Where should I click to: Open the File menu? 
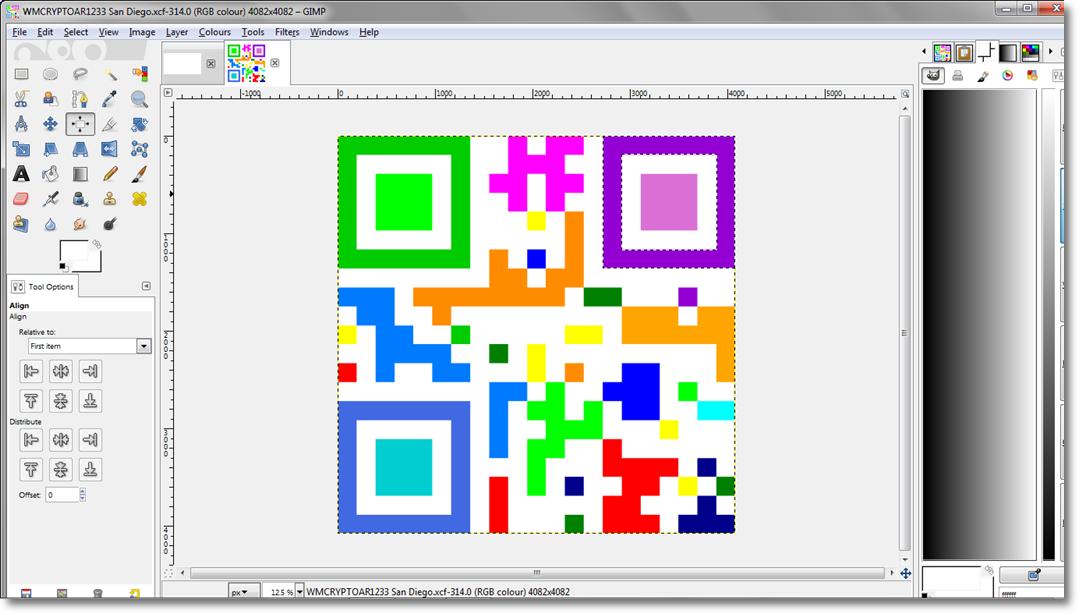pyautogui.click(x=19, y=32)
